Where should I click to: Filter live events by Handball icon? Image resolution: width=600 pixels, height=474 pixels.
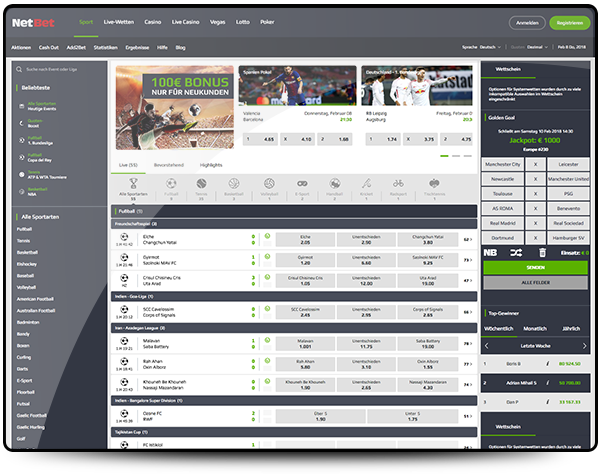pyautogui.click(x=334, y=184)
